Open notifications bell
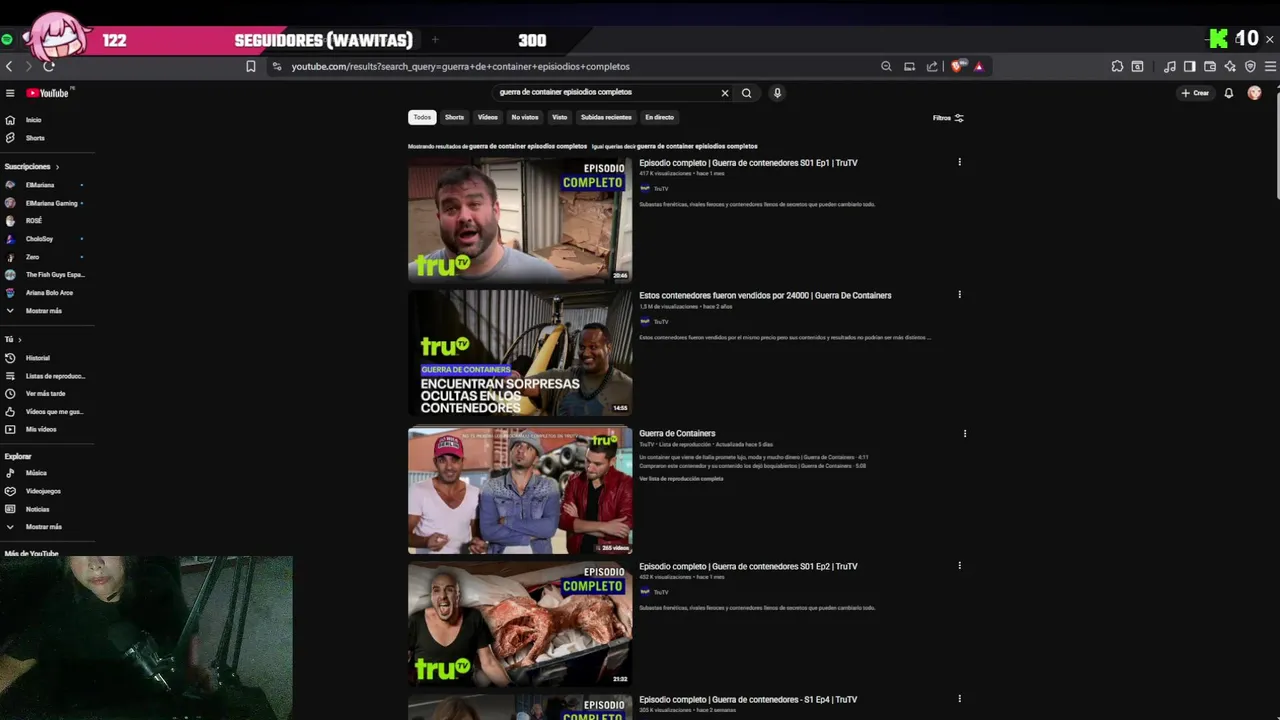Viewport: 1280px width, 720px height. tap(1229, 93)
